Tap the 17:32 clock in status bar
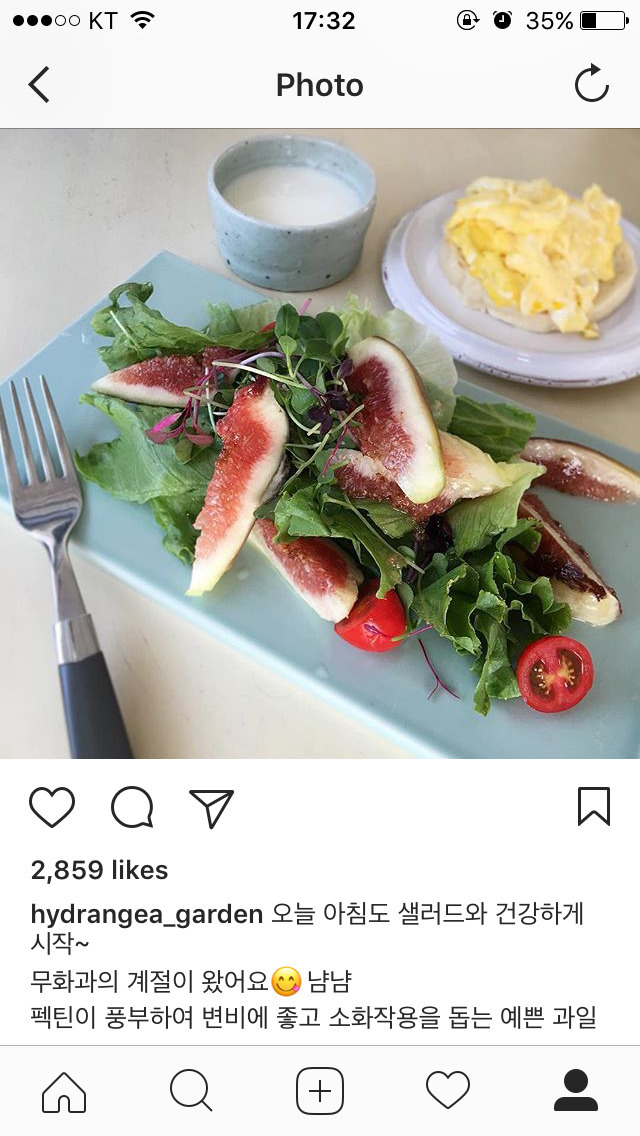The height and width of the screenshot is (1136, 640). pos(324,21)
